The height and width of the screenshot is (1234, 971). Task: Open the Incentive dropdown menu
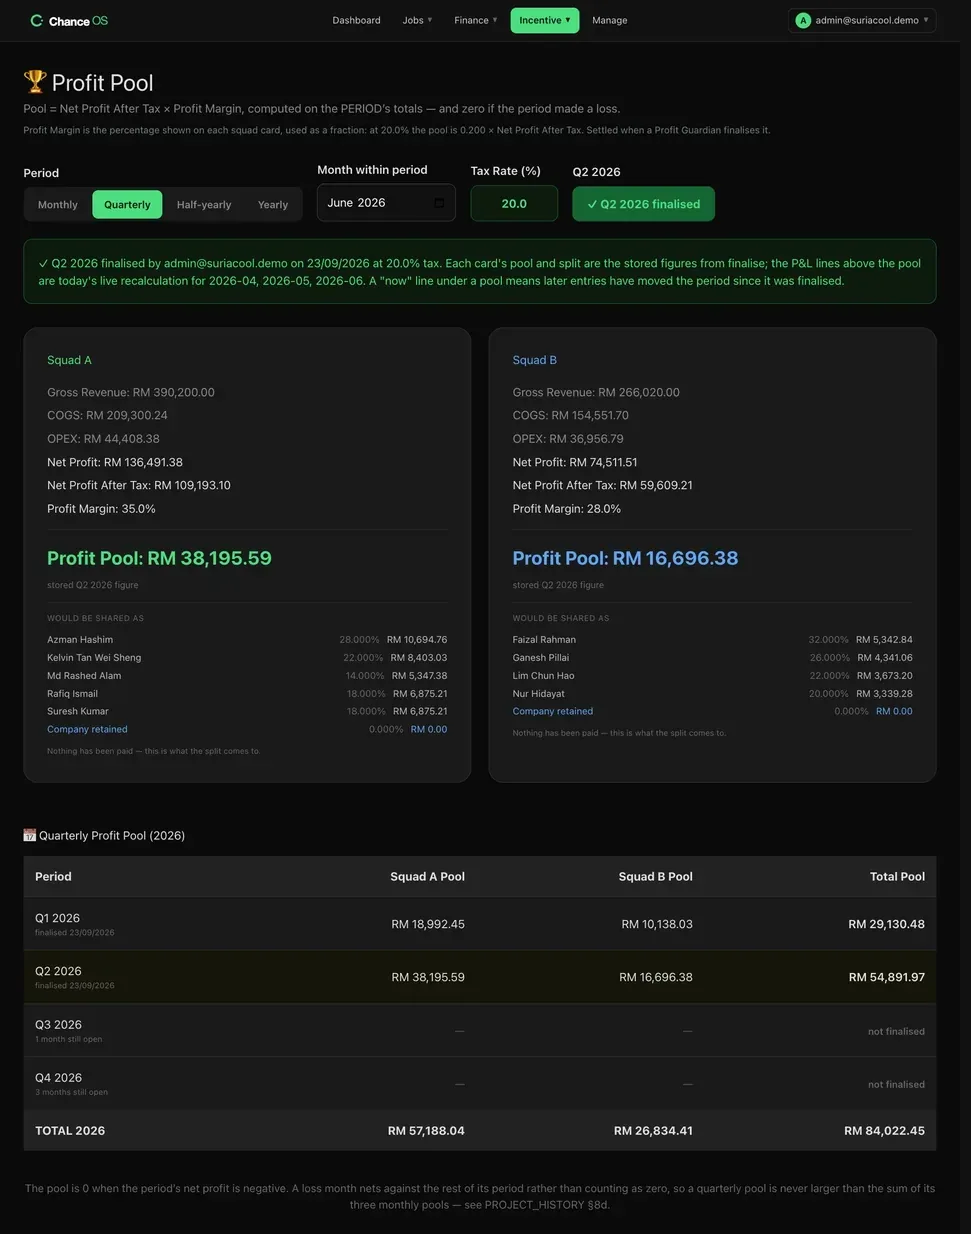tap(545, 20)
